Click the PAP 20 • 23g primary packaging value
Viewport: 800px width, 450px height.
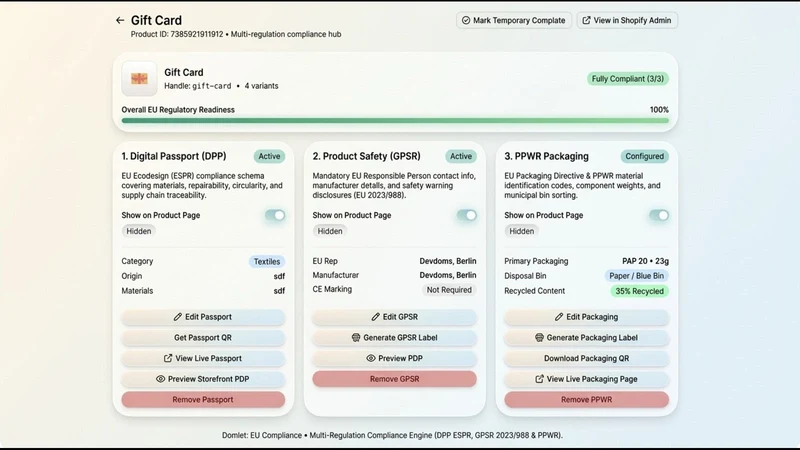(x=645, y=261)
